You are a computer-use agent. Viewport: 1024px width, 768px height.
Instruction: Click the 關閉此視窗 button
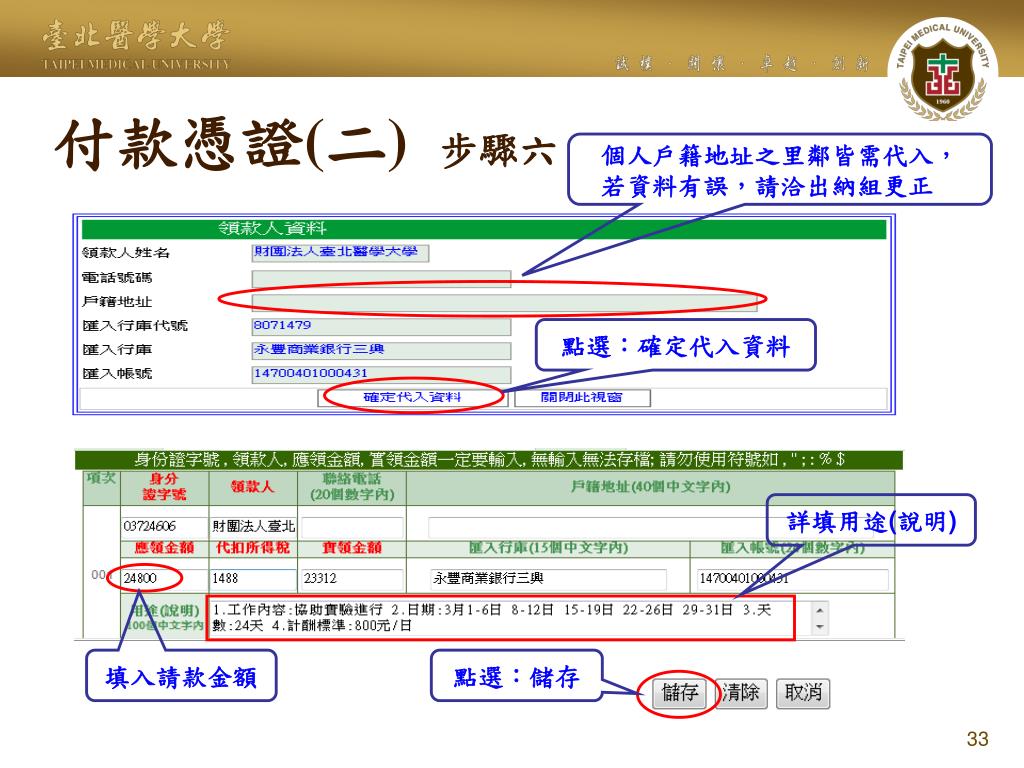click(x=582, y=397)
